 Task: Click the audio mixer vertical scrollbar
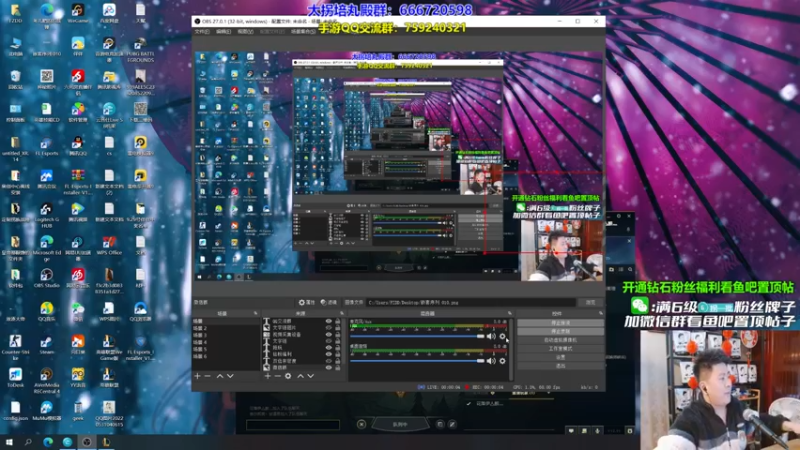click(x=511, y=349)
